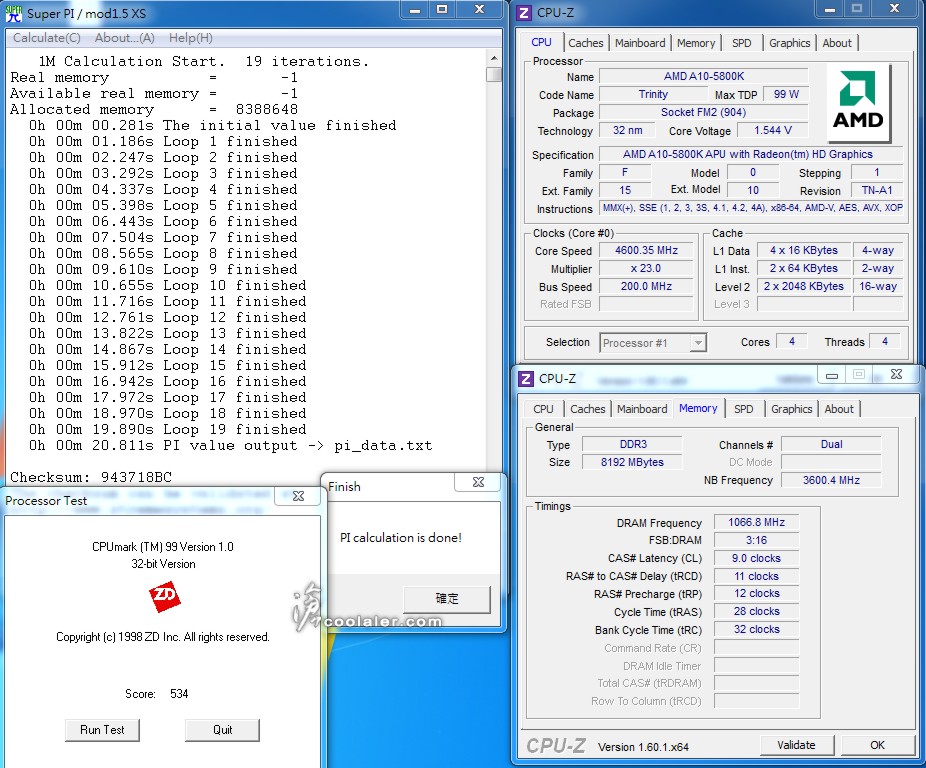
Task: Open About tab in lower CPU-Z
Action: pyautogui.click(x=839, y=409)
